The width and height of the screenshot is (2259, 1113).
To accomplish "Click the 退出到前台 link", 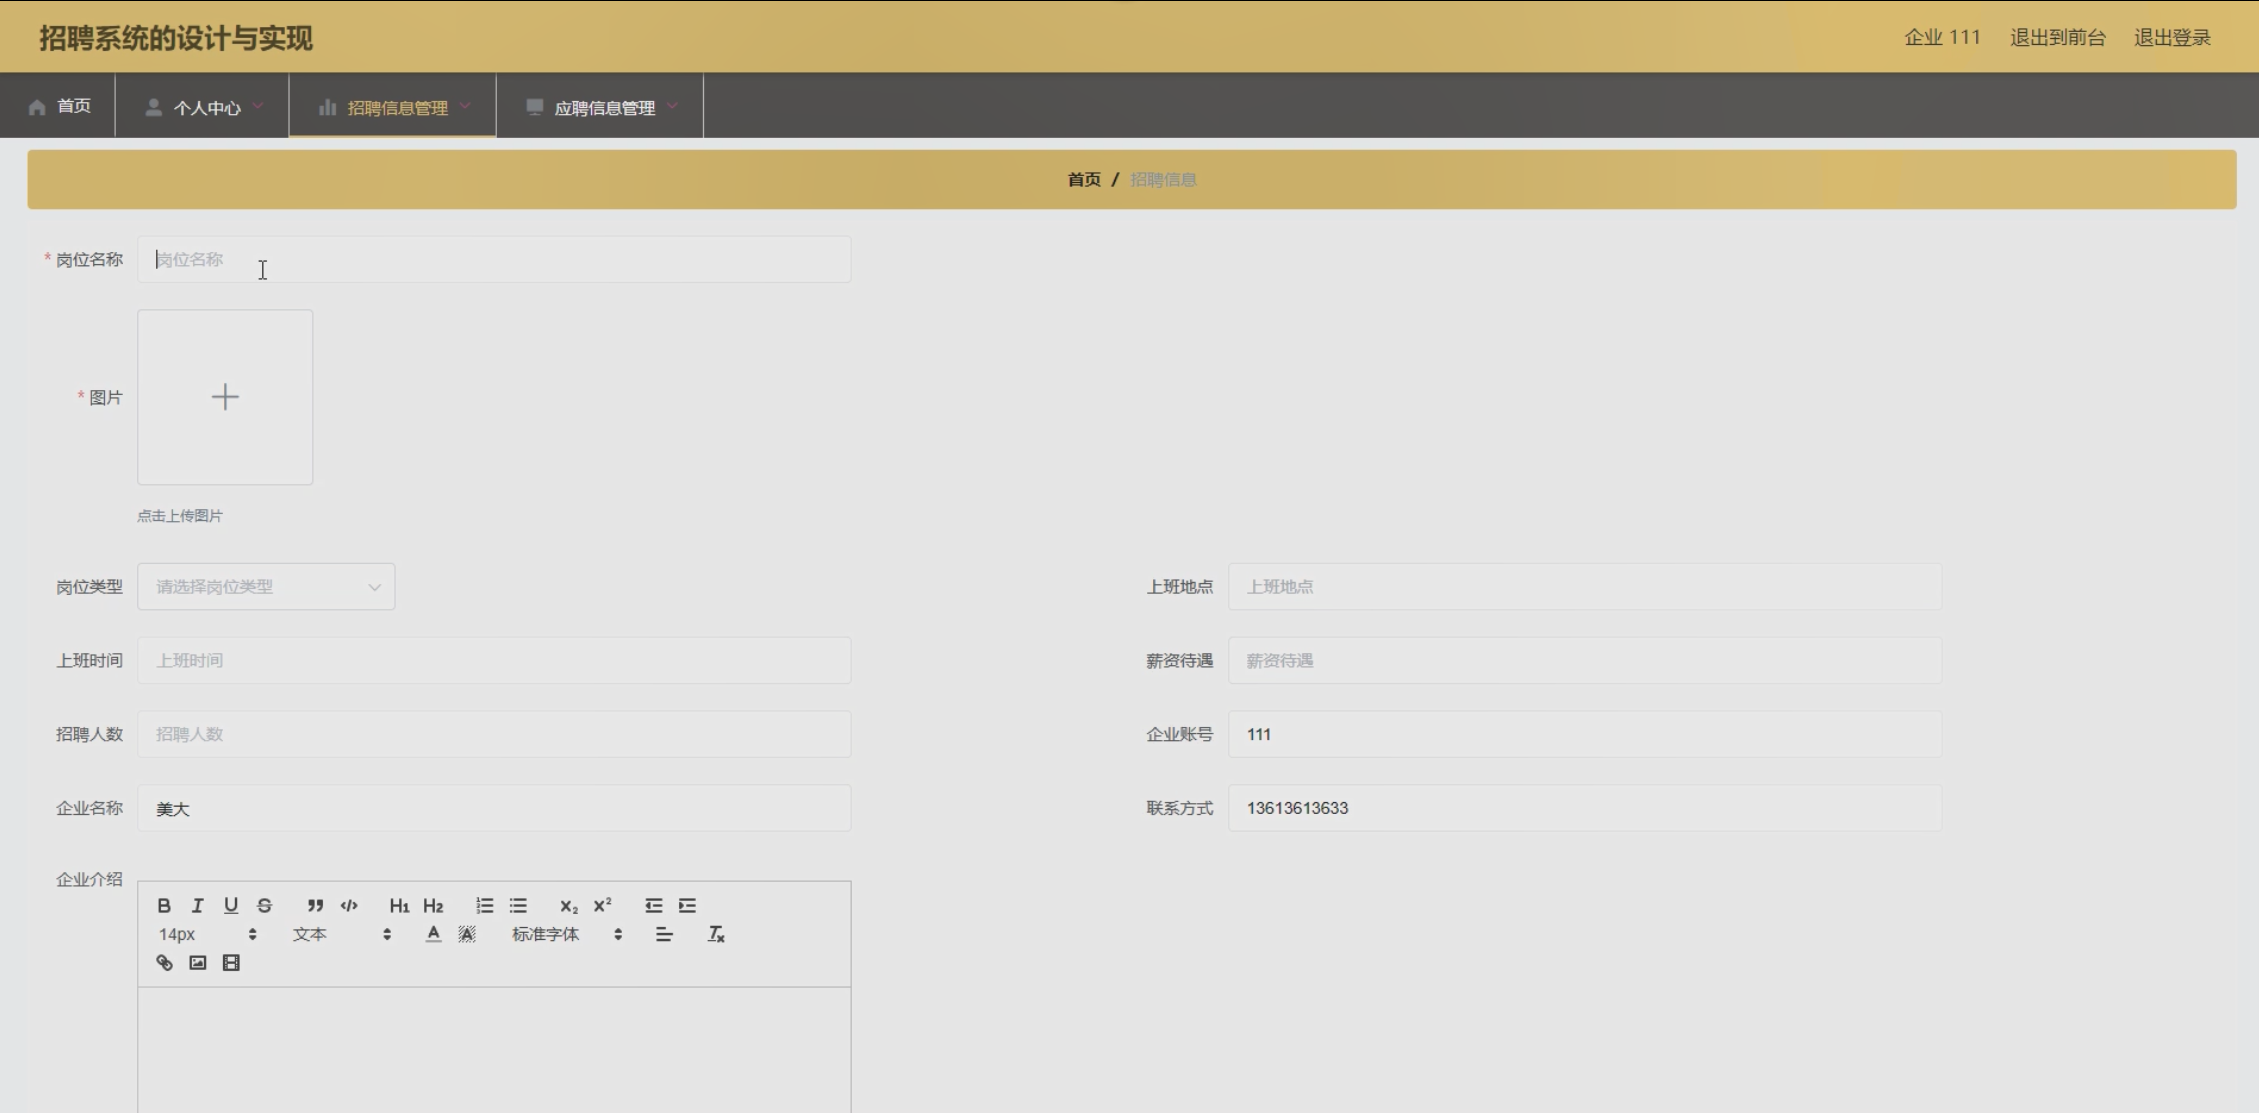I will click(x=2057, y=38).
